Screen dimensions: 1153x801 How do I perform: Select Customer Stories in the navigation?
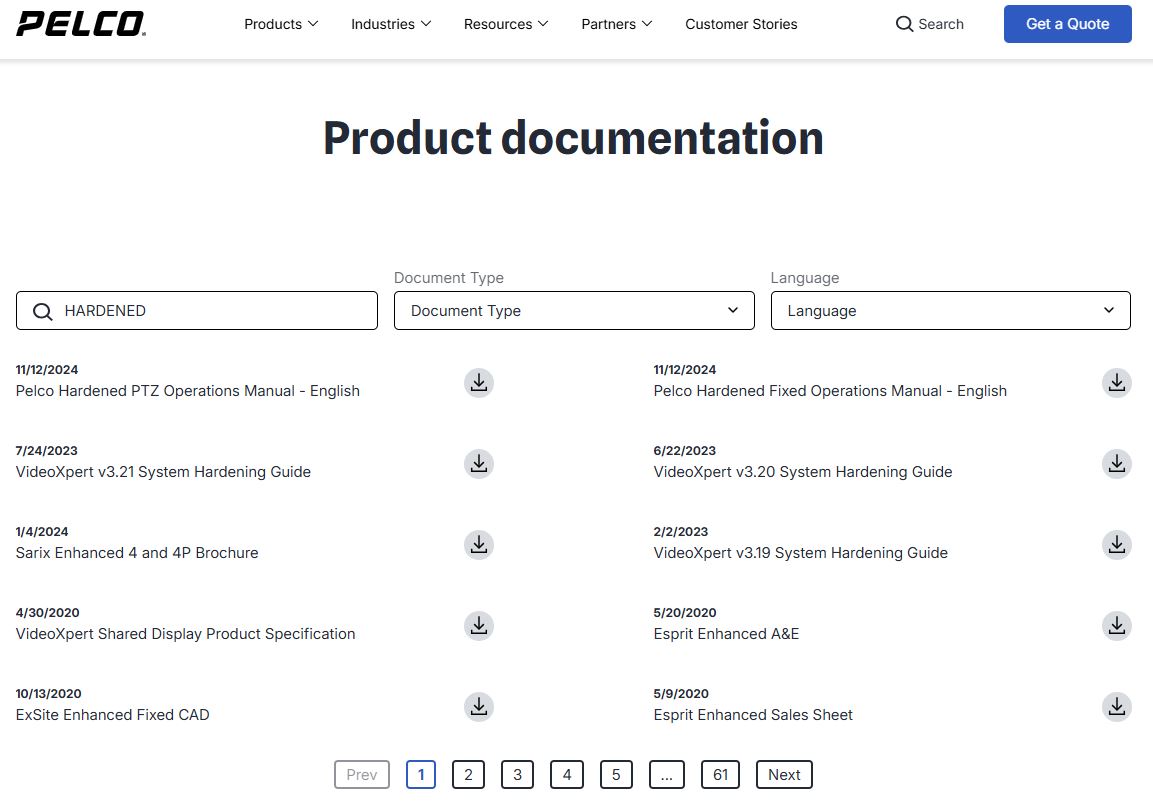[x=741, y=24]
